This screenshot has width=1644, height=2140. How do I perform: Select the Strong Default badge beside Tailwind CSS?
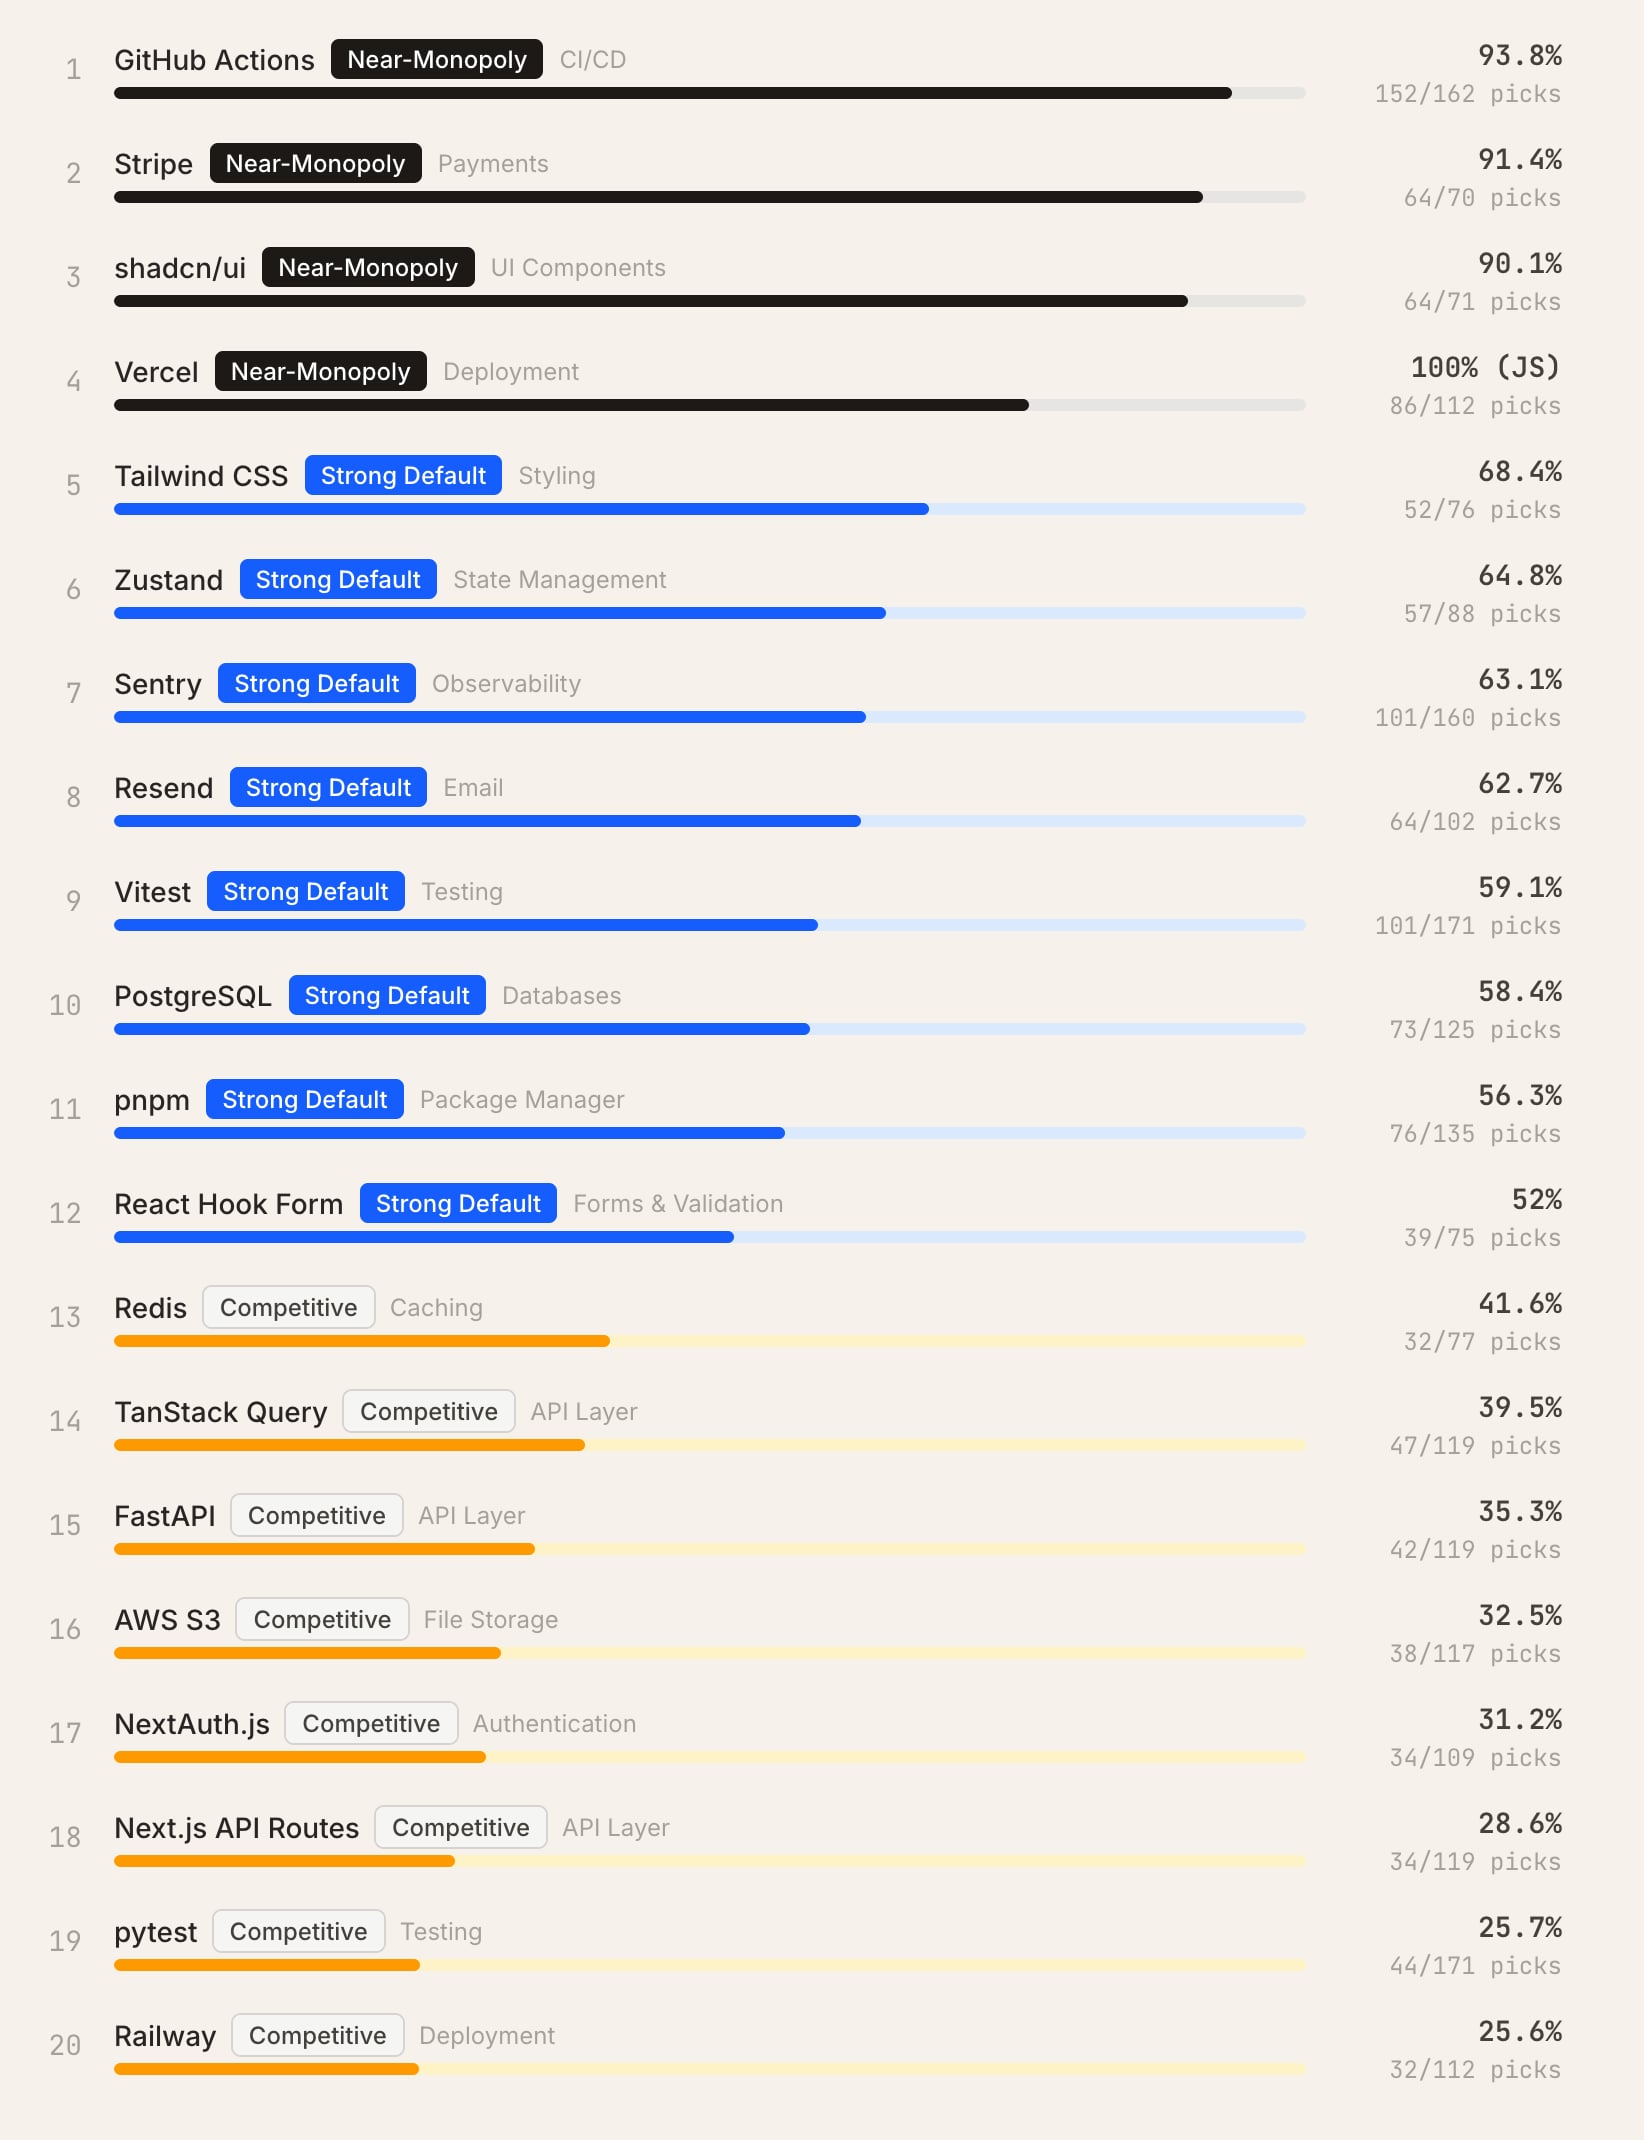(x=403, y=476)
